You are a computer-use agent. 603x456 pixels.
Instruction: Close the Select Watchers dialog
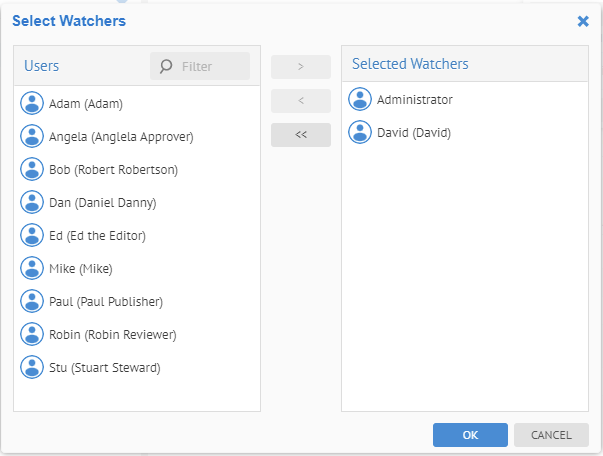[583, 21]
